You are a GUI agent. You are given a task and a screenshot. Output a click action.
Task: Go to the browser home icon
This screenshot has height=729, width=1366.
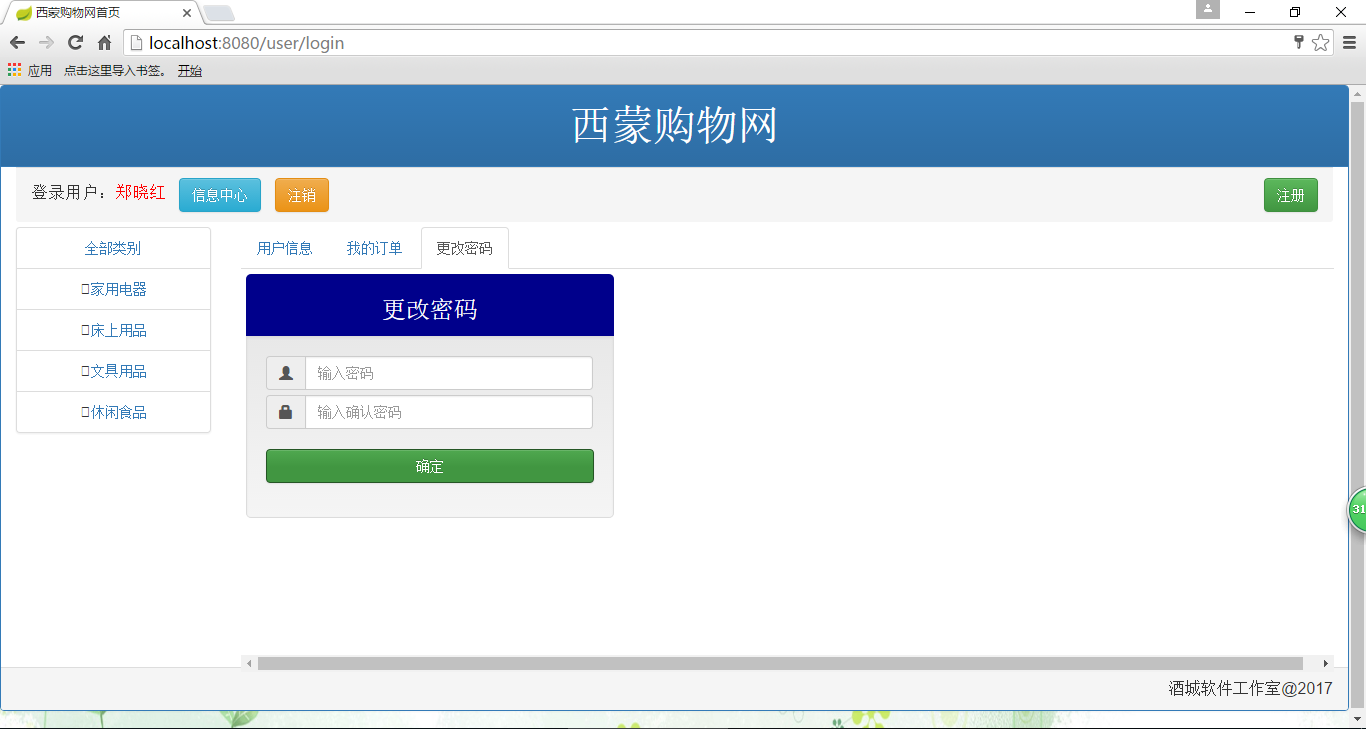(104, 43)
